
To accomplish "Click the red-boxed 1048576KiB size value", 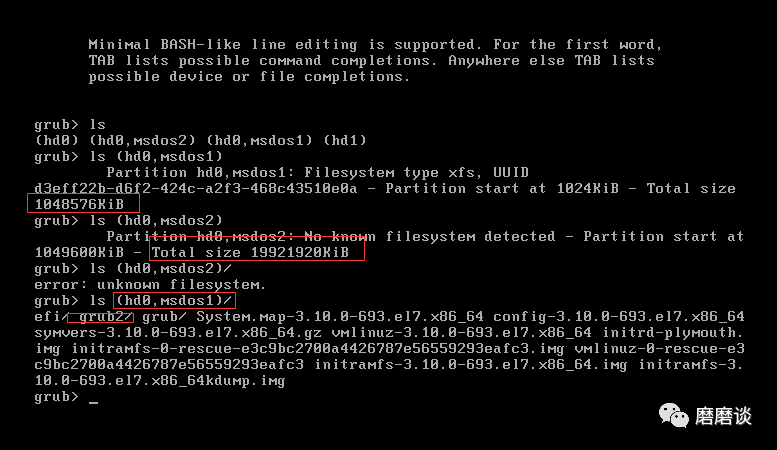I will click(79, 204).
